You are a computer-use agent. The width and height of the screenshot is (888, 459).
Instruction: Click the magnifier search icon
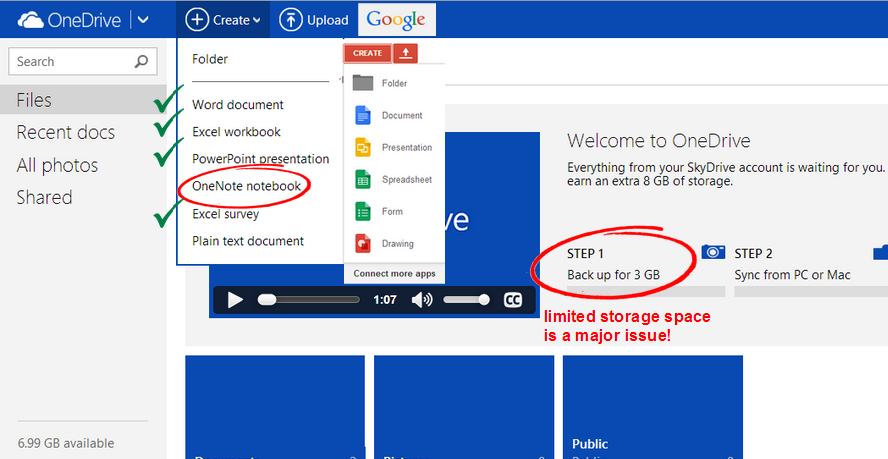tap(141, 61)
